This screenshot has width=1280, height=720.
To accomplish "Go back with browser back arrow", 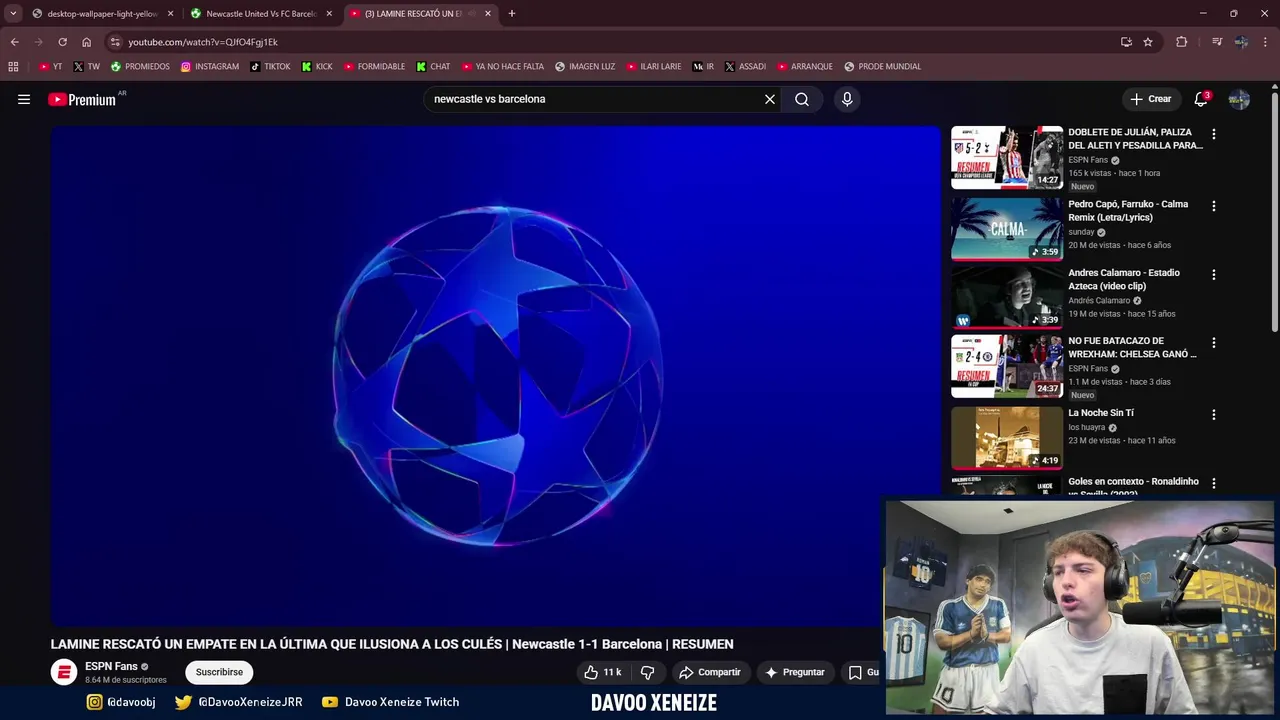I will click(x=14, y=42).
